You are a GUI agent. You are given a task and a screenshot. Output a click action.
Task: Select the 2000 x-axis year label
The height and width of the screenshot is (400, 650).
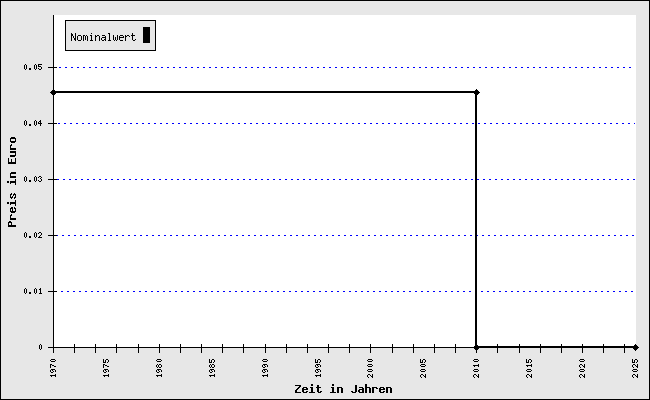(x=371, y=366)
